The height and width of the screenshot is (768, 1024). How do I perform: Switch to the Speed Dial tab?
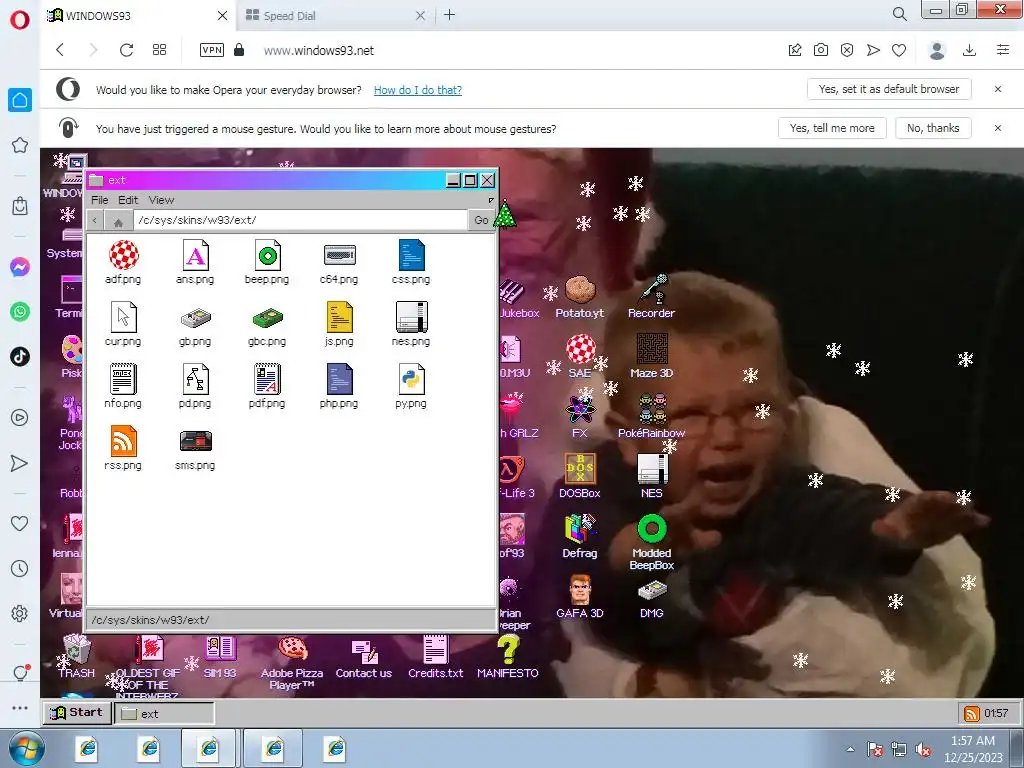click(336, 16)
